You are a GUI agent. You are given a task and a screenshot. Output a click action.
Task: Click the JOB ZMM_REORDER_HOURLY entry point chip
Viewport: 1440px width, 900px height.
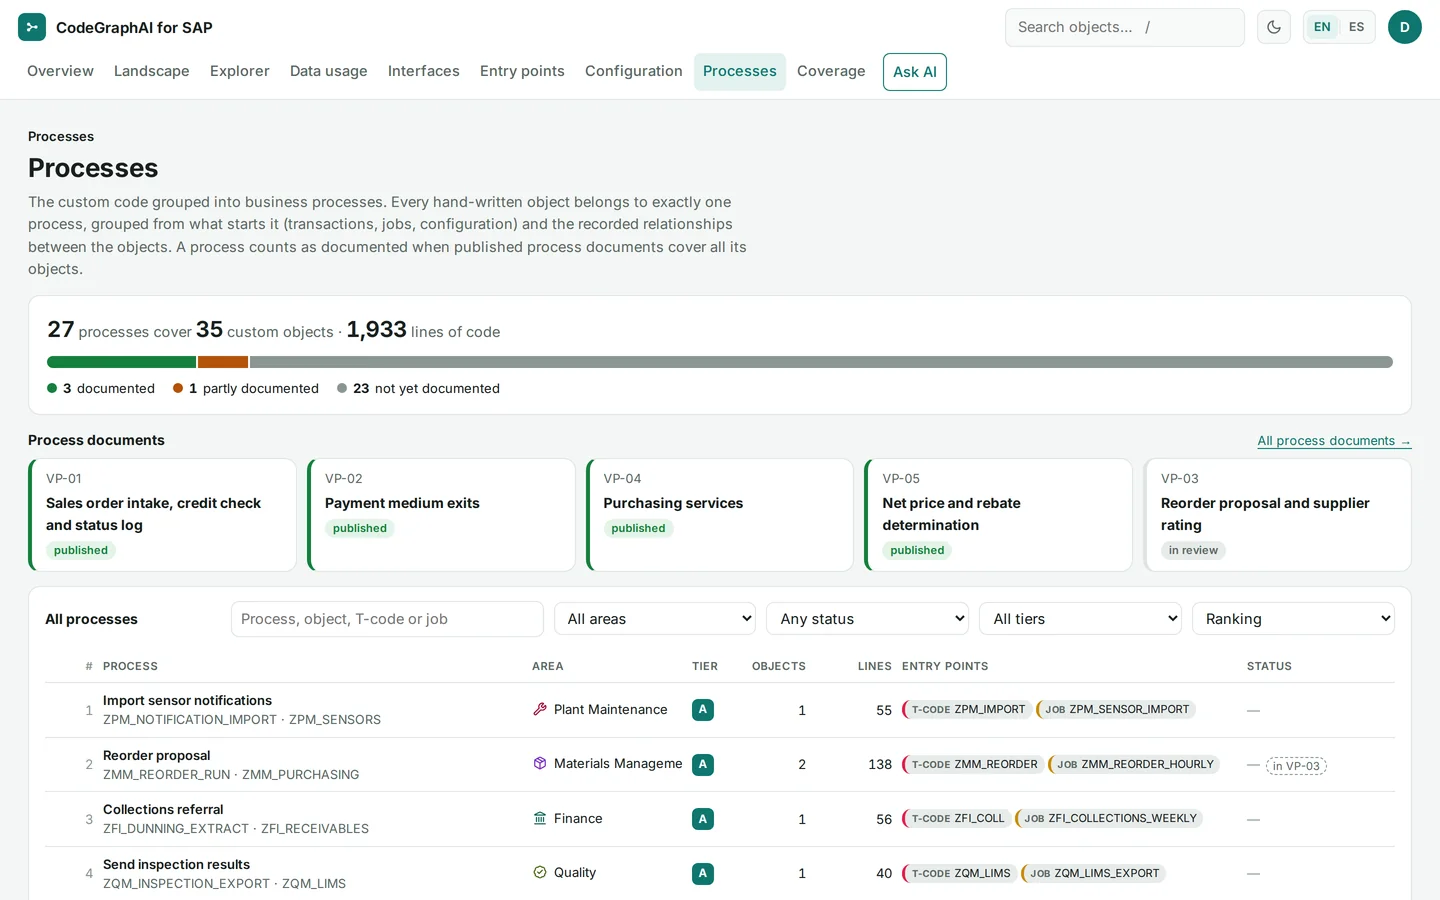(x=1134, y=765)
